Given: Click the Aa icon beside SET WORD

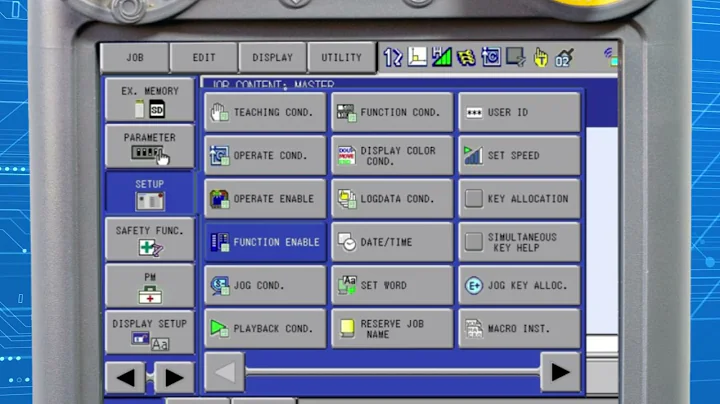Looking at the screenshot, I should pyautogui.click(x=347, y=285).
